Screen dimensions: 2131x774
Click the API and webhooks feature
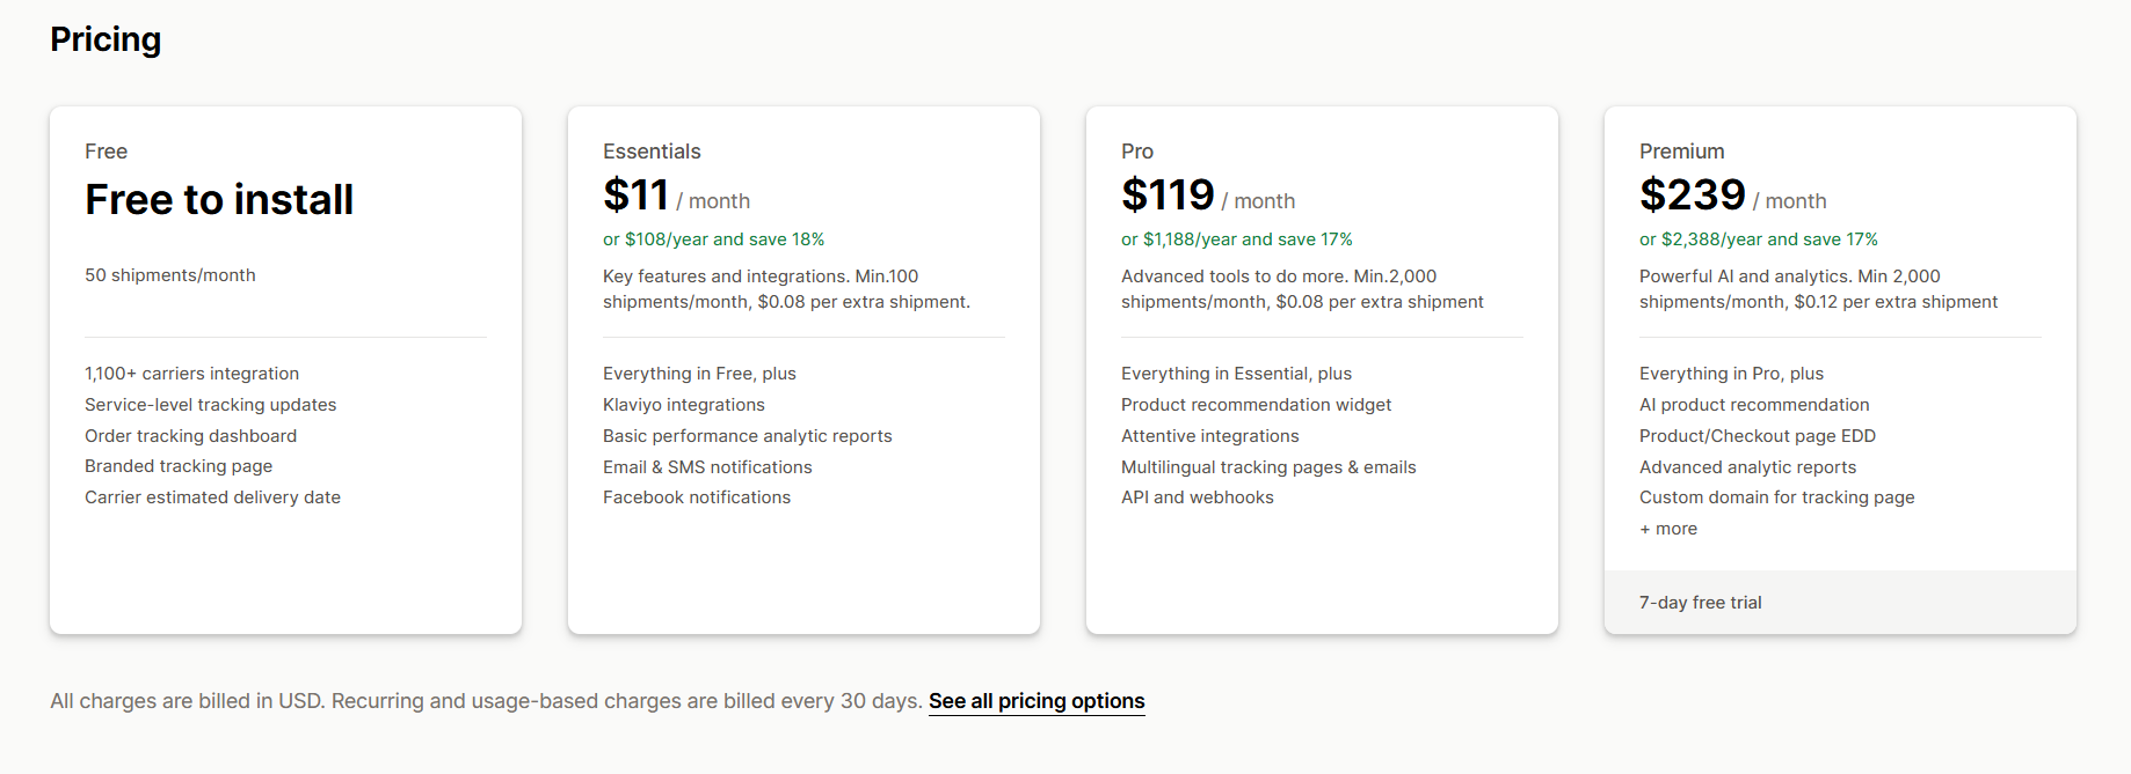click(1197, 497)
